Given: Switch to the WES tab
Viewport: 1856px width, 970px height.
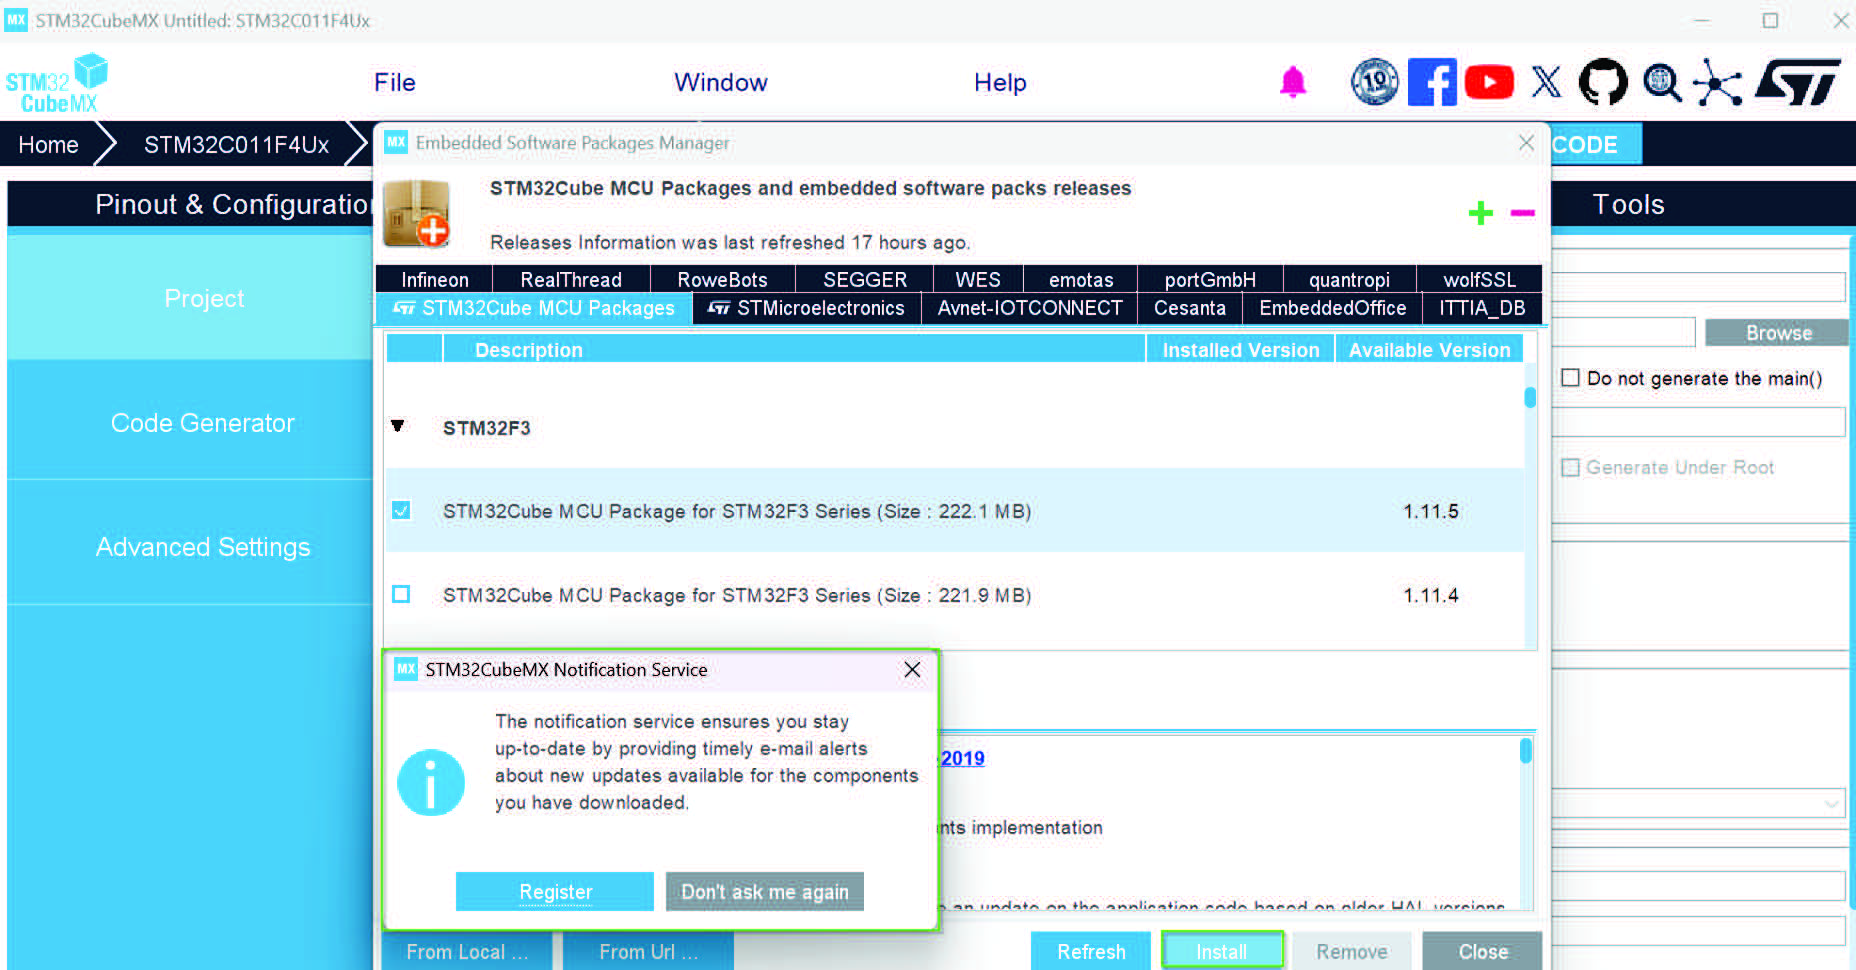Looking at the screenshot, I should click(978, 280).
